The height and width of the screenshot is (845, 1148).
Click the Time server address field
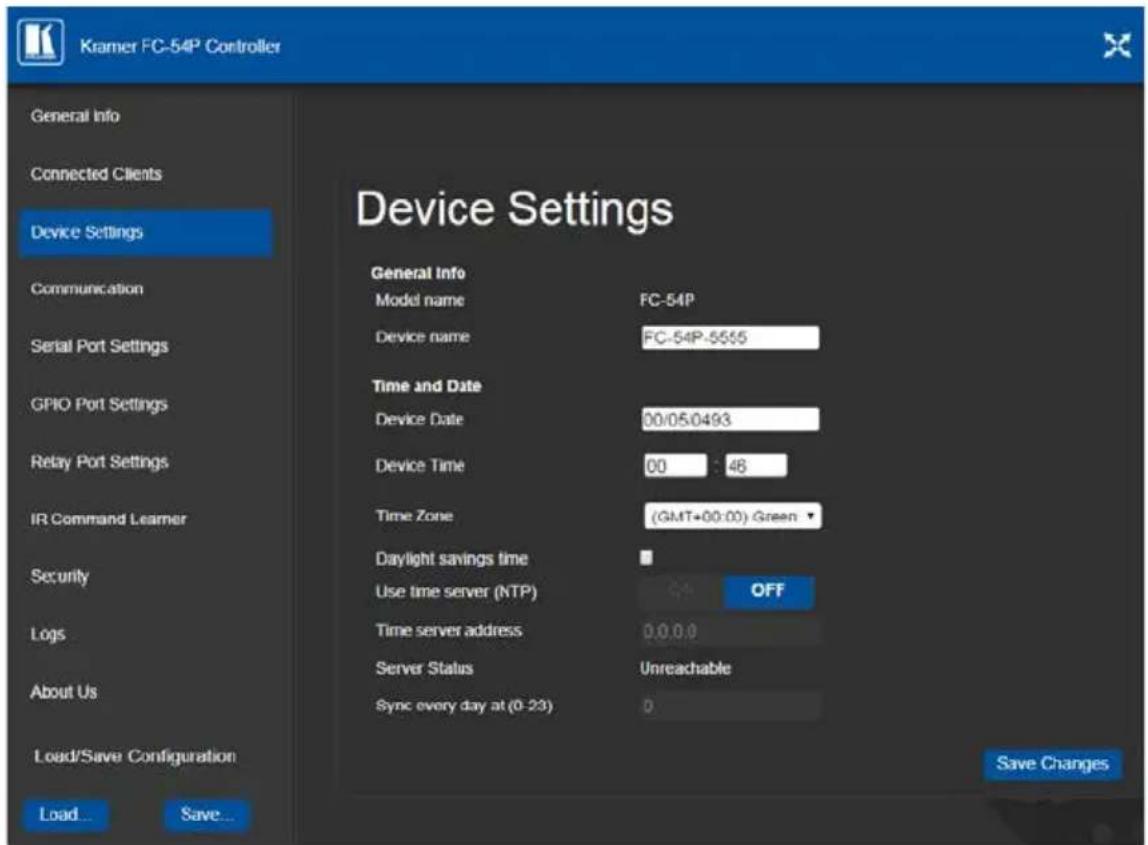730,631
